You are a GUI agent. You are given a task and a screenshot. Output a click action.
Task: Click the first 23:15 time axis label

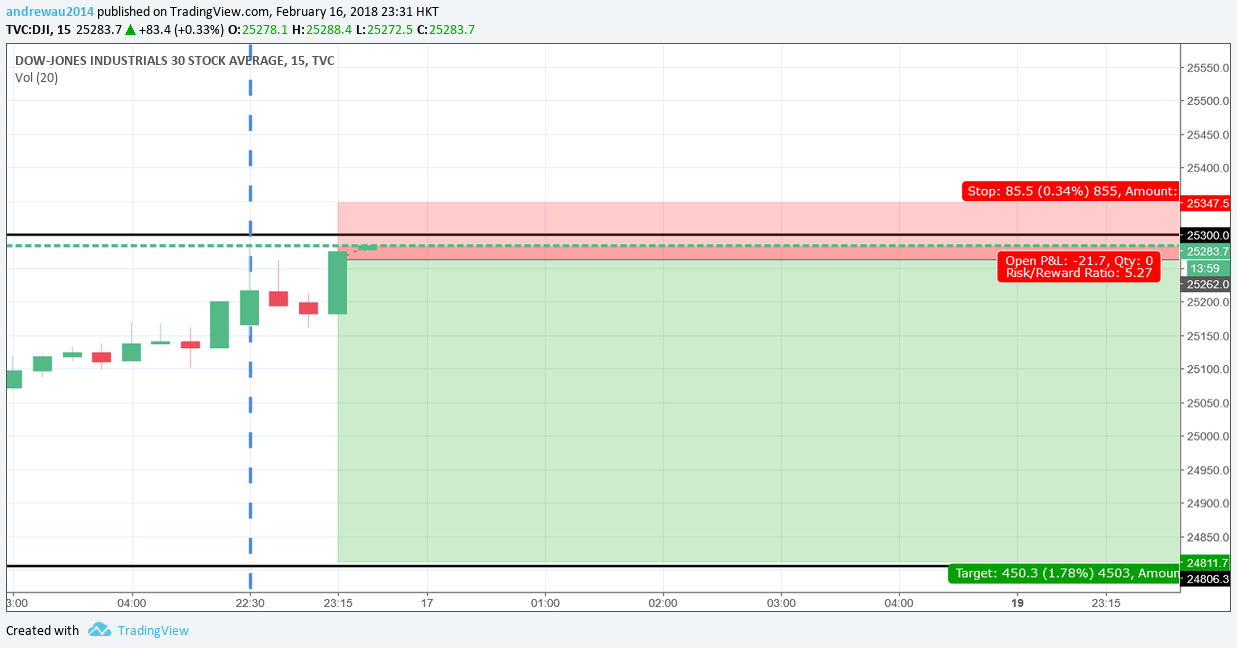338,603
